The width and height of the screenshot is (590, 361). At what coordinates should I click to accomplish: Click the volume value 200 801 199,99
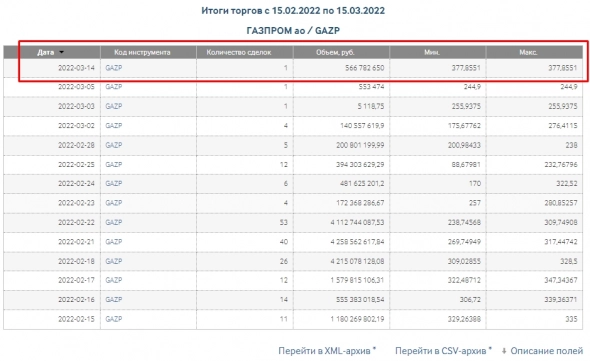pos(360,145)
